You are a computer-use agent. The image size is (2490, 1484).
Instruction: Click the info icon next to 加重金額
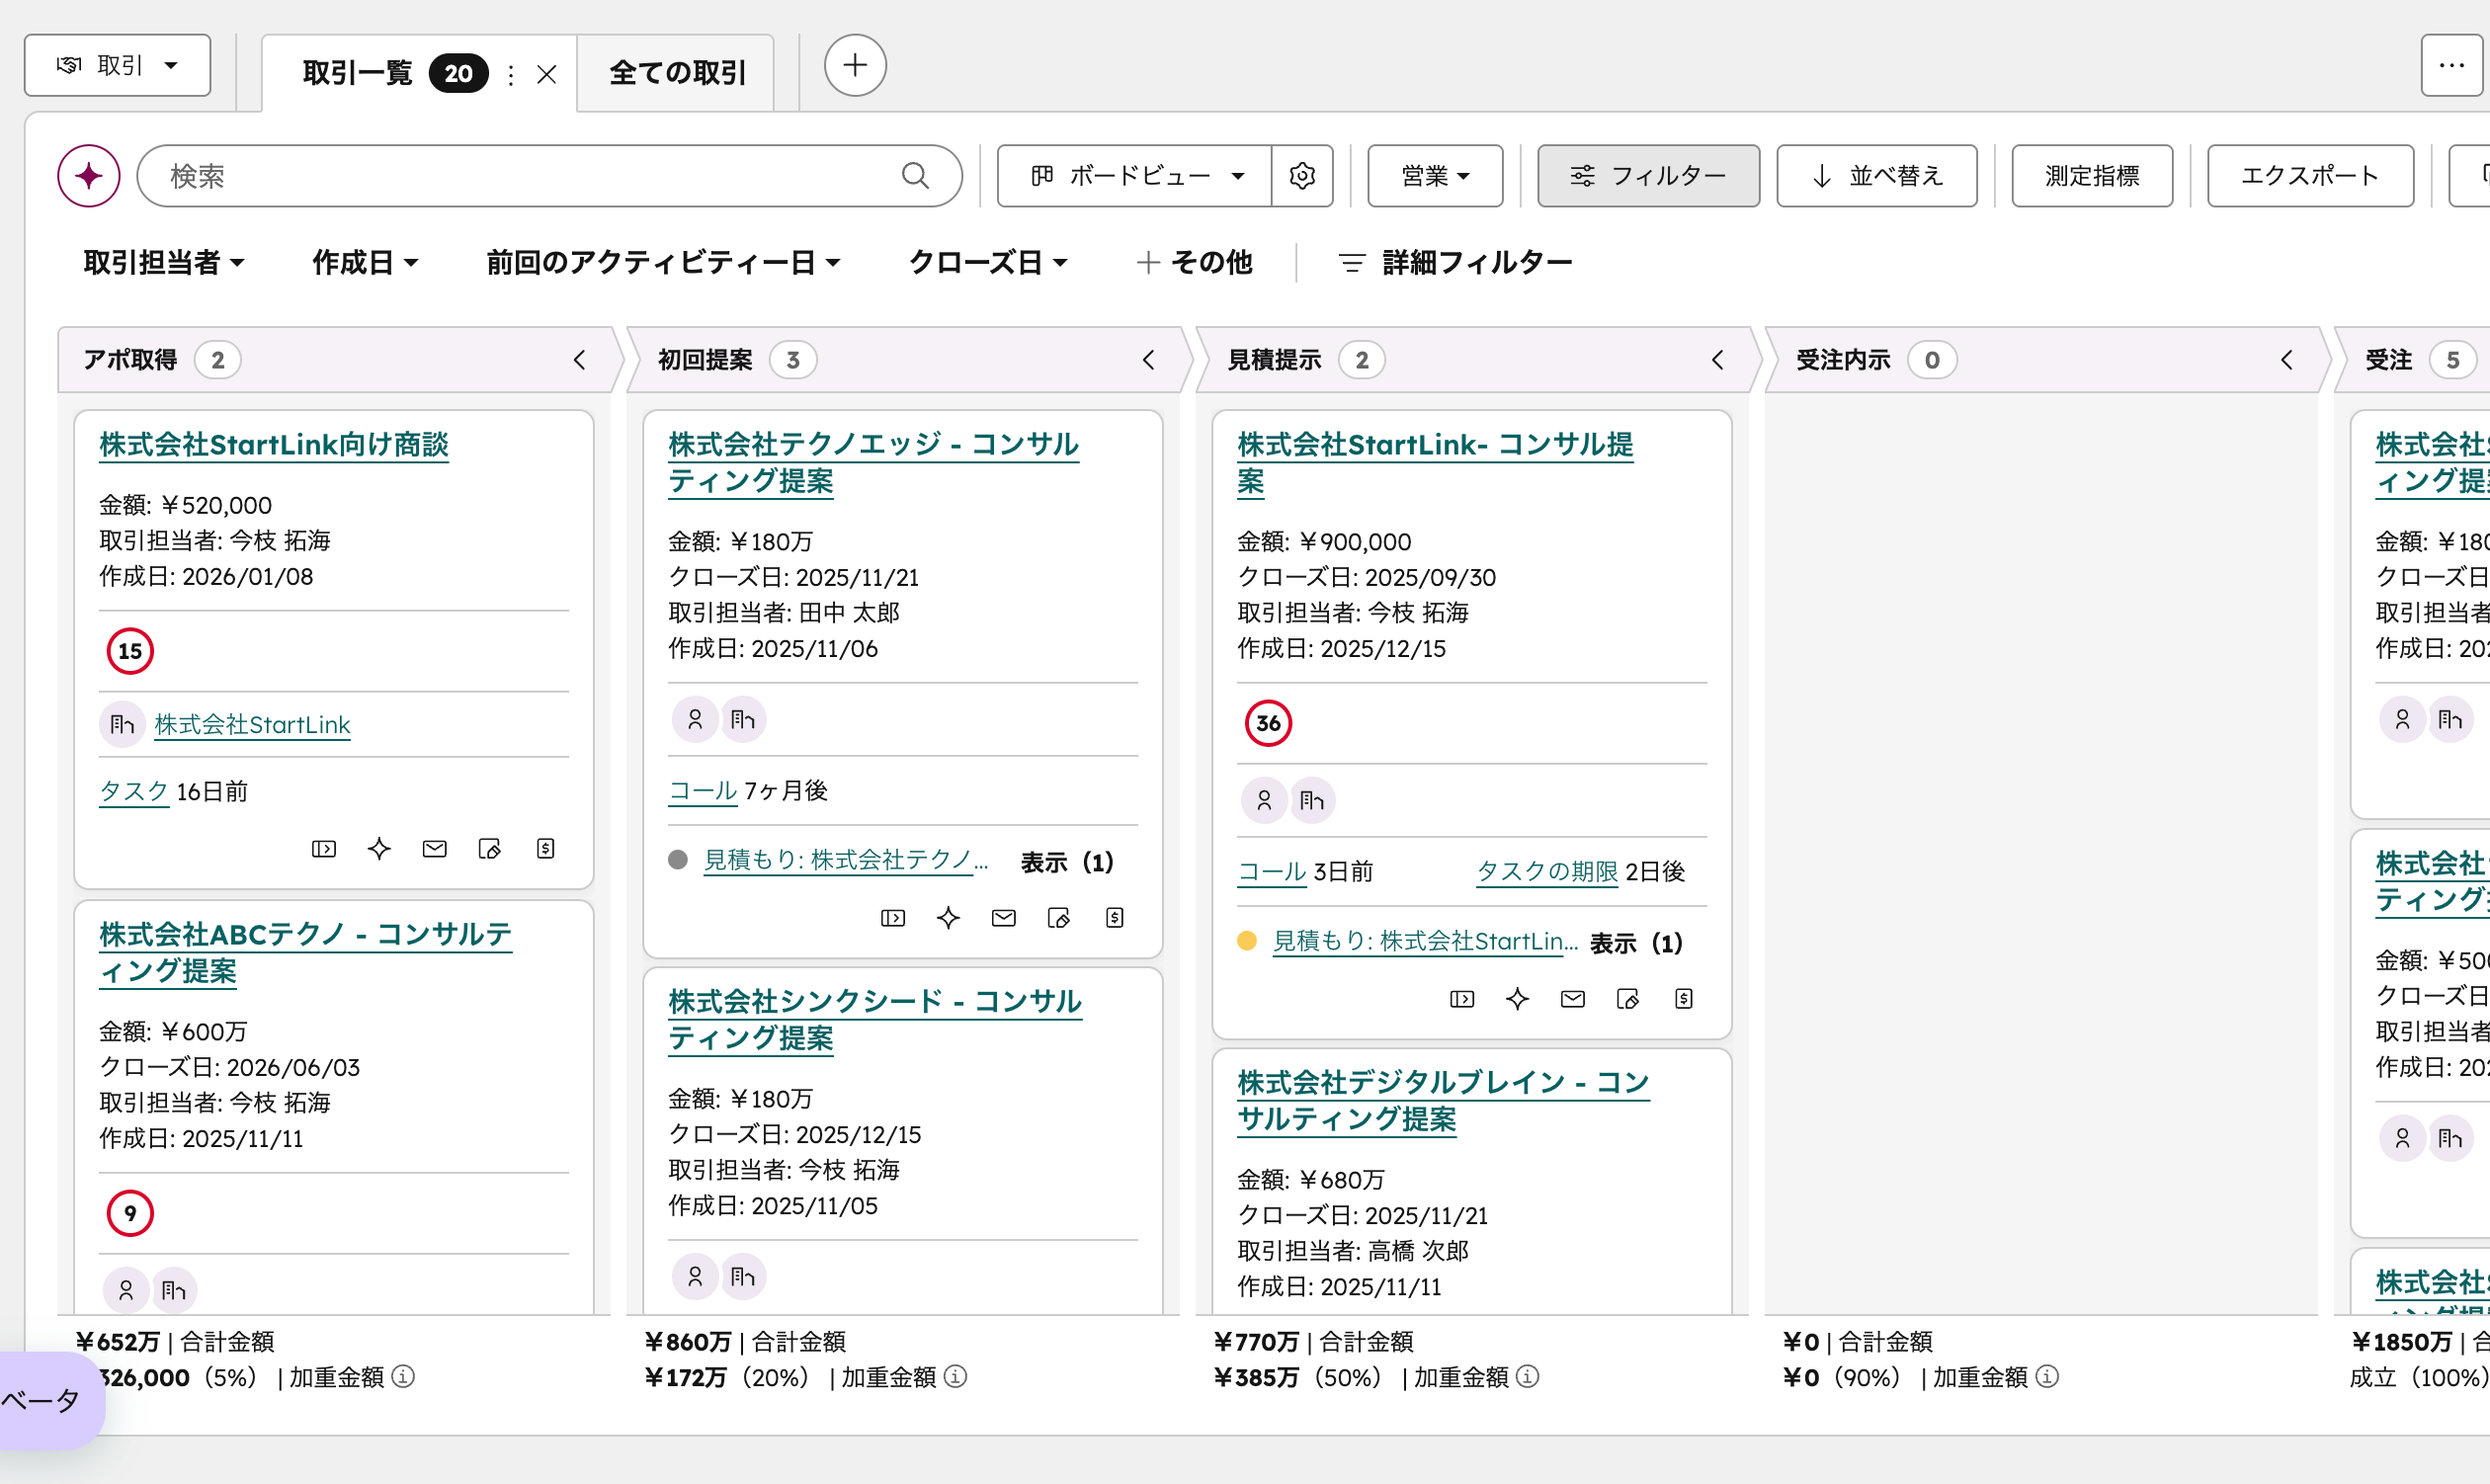(x=403, y=1377)
